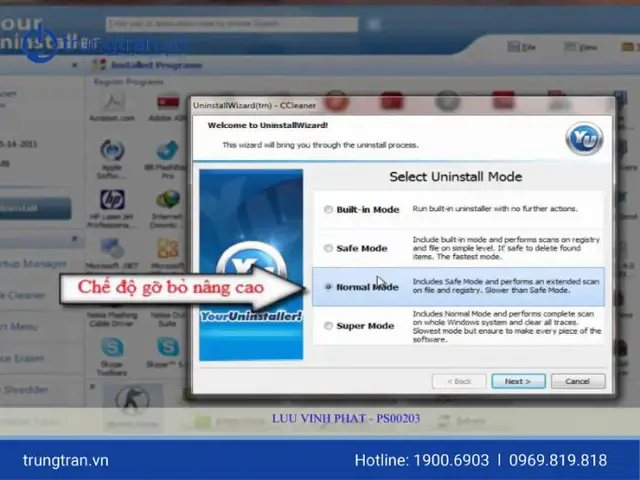
Task: Click the YourUninstaller! banner image in wizard
Action: coord(251,265)
